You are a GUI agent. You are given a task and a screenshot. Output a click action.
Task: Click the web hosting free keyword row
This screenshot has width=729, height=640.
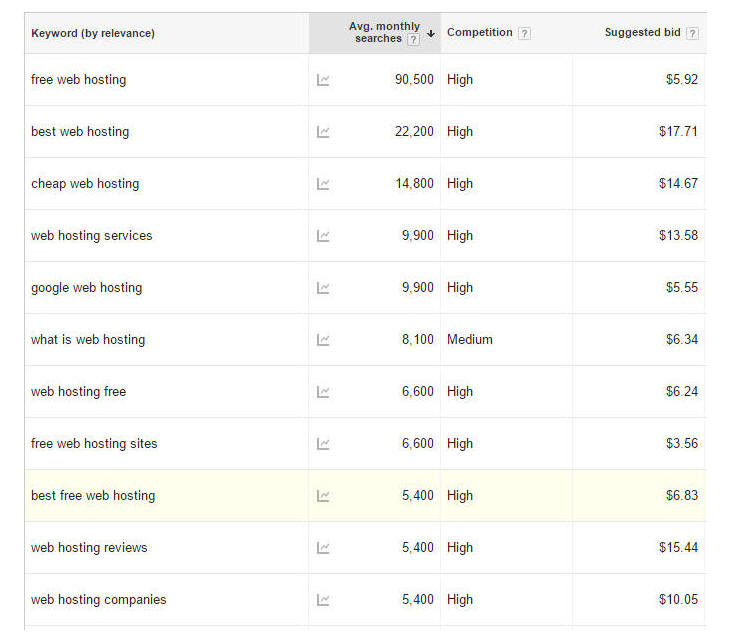[79, 392]
